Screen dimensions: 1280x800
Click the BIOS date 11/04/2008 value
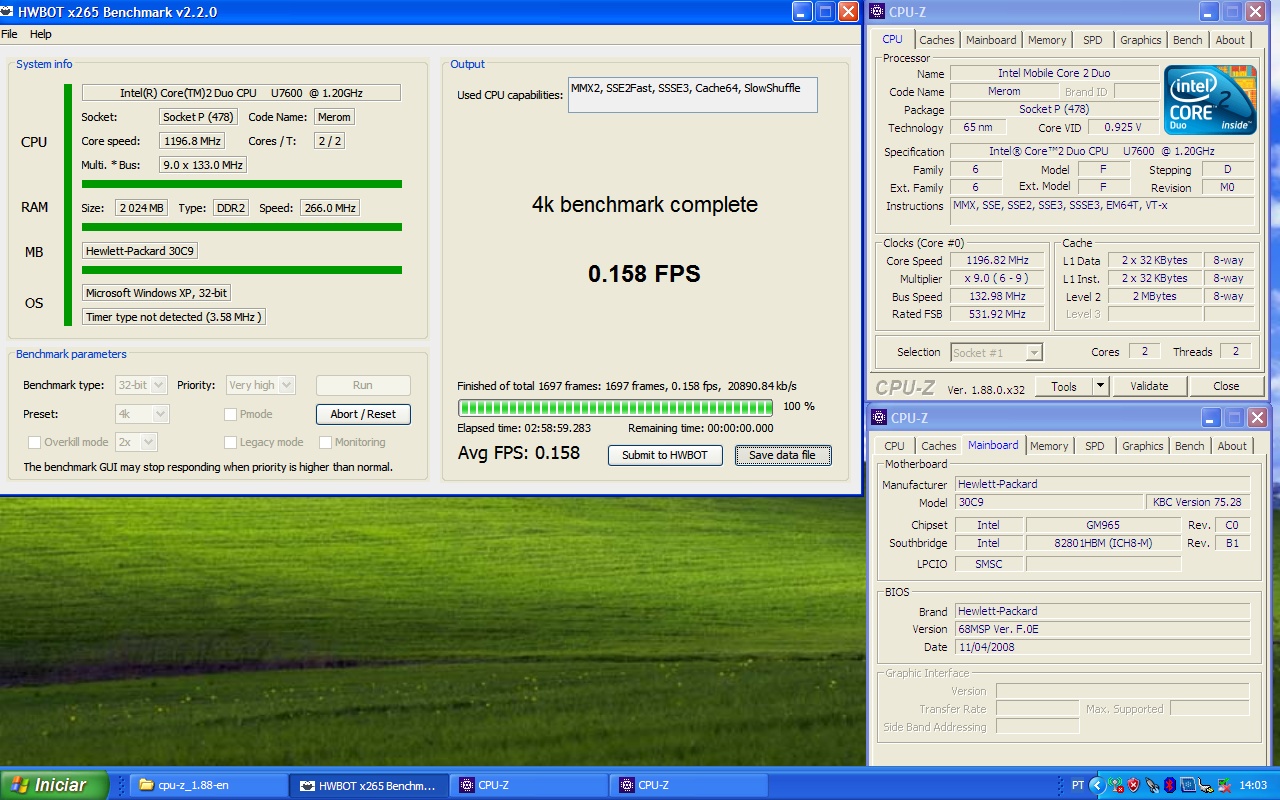[1102, 647]
